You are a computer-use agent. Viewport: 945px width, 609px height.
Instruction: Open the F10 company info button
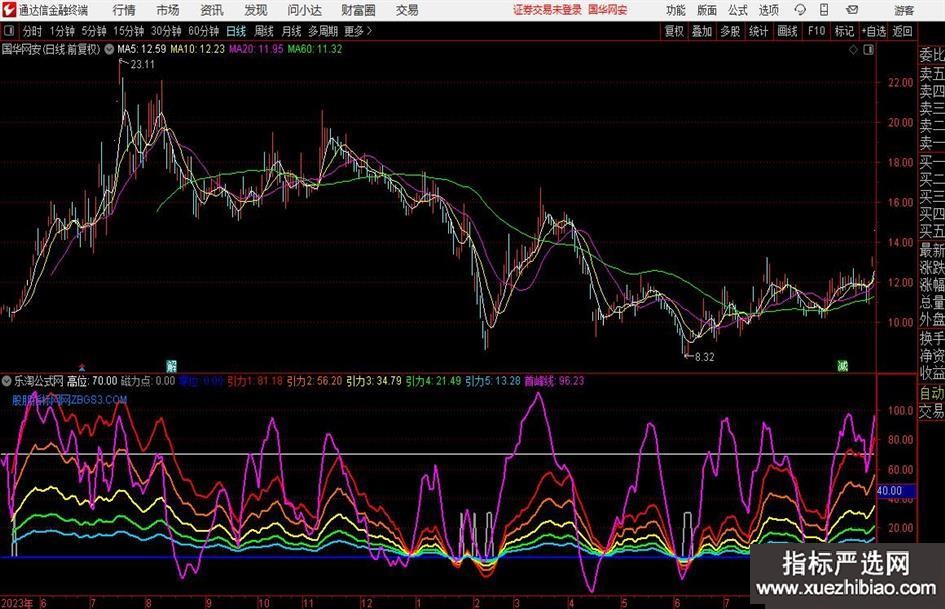pos(816,31)
